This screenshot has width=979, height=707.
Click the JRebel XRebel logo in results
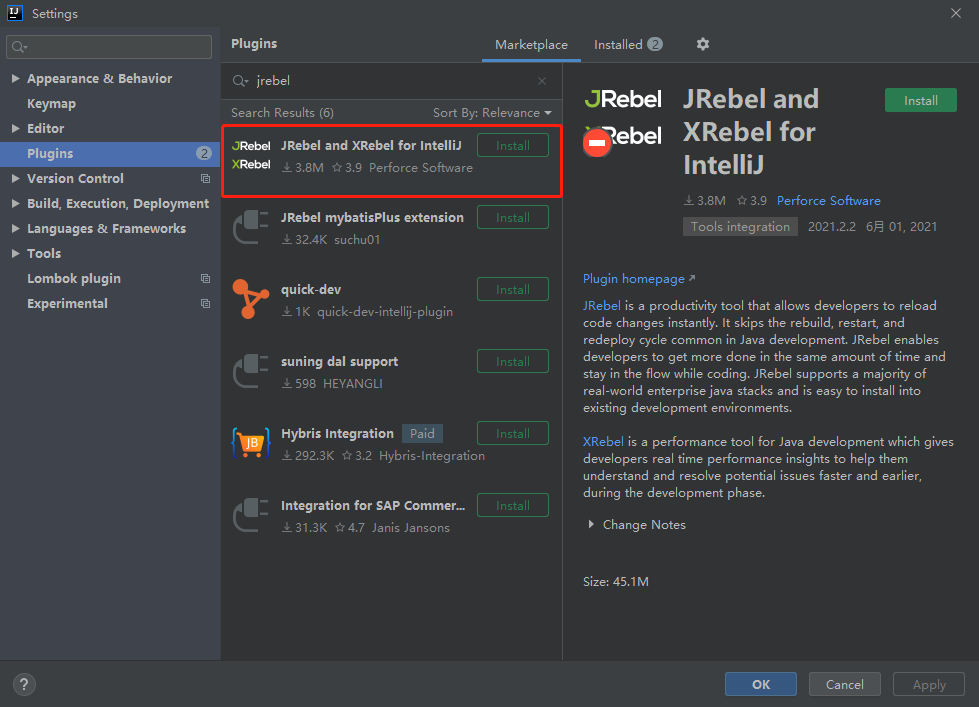tap(251, 155)
